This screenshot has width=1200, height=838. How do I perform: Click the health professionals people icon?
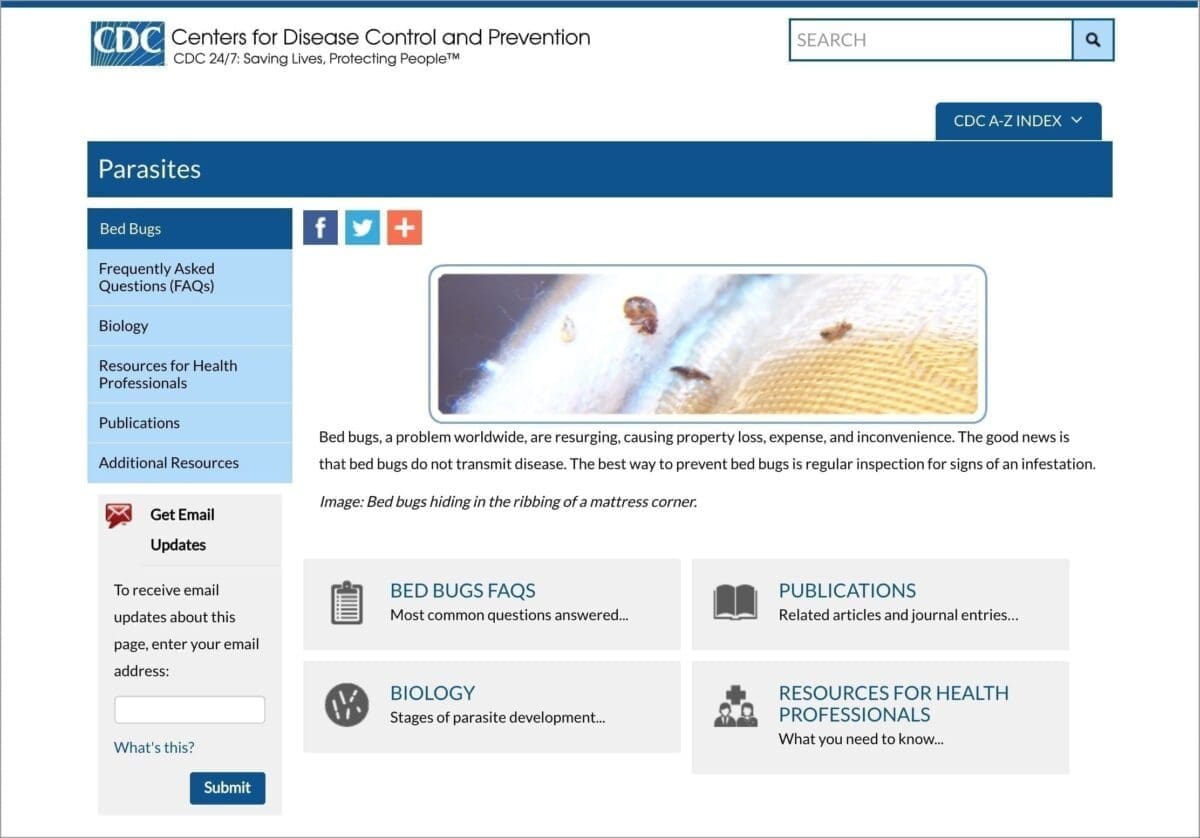tap(735, 706)
